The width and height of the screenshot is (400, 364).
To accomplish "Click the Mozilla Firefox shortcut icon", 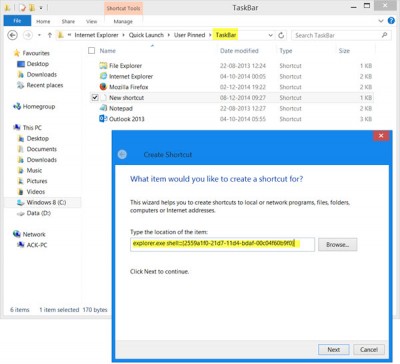I will point(103,87).
